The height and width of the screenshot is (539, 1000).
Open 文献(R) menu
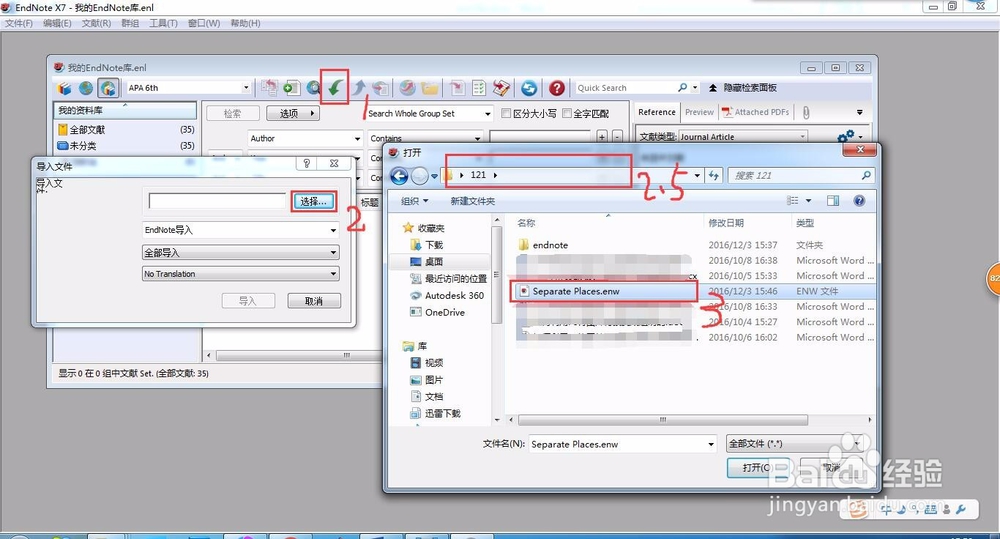pos(96,23)
